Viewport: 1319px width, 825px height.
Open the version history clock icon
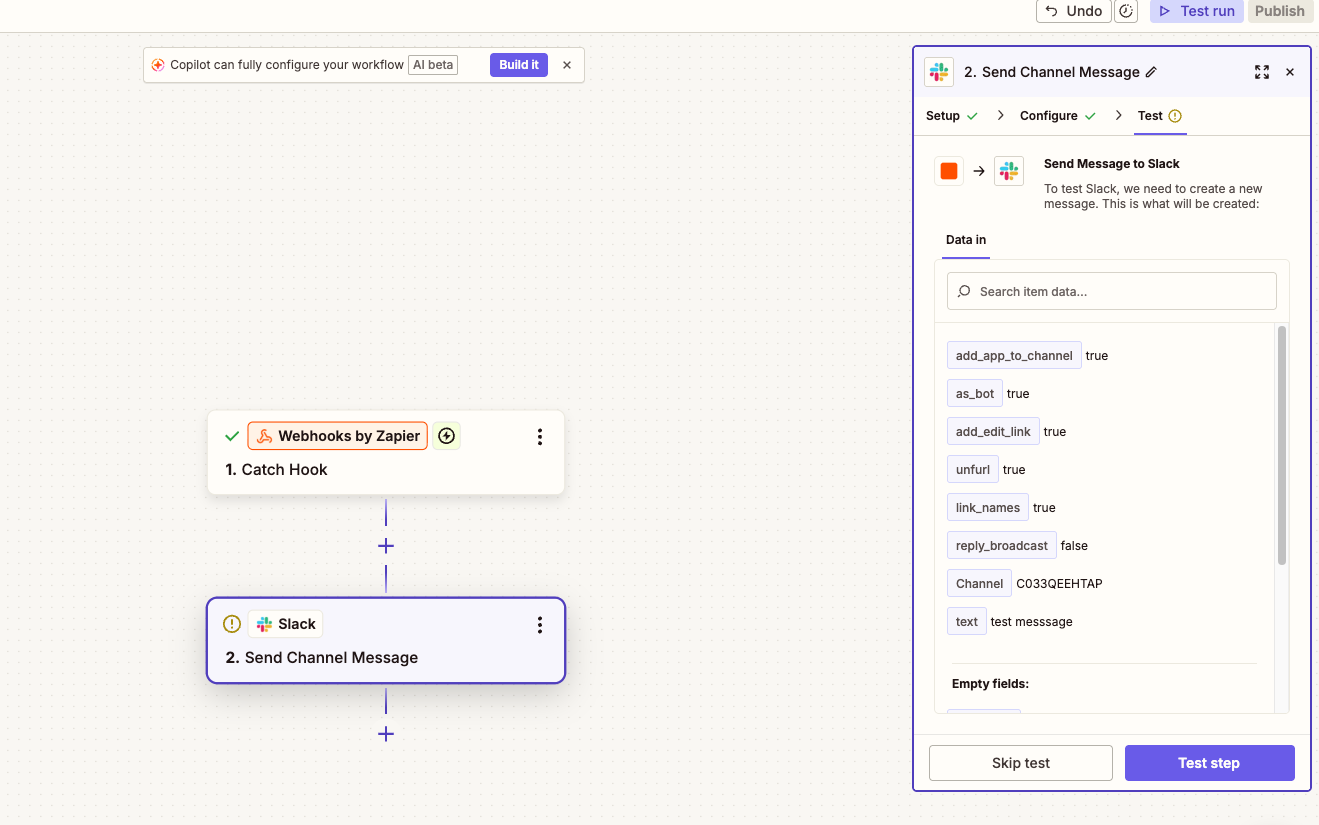[1126, 11]
